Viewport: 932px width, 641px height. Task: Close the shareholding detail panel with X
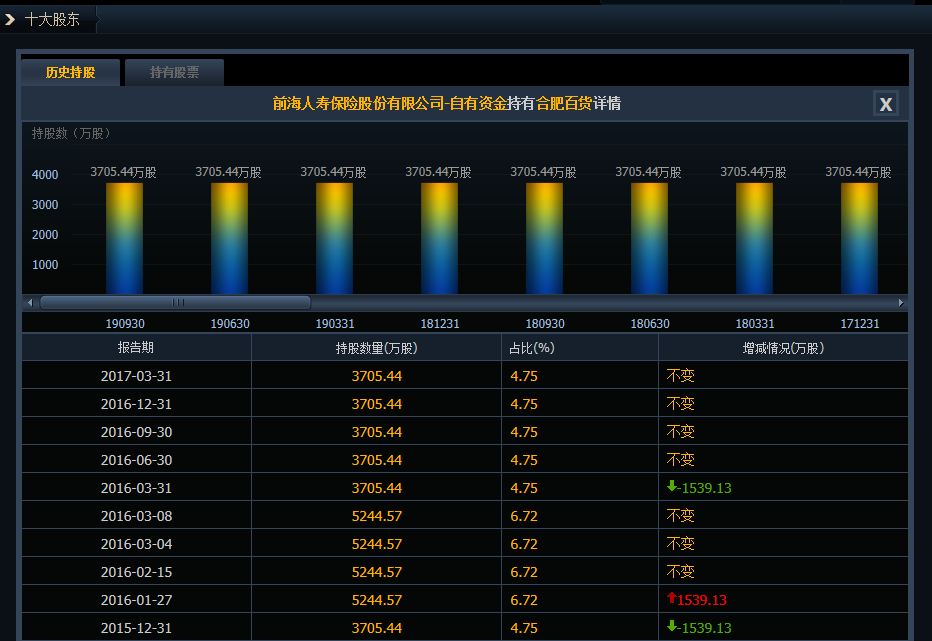click(885, 104)
